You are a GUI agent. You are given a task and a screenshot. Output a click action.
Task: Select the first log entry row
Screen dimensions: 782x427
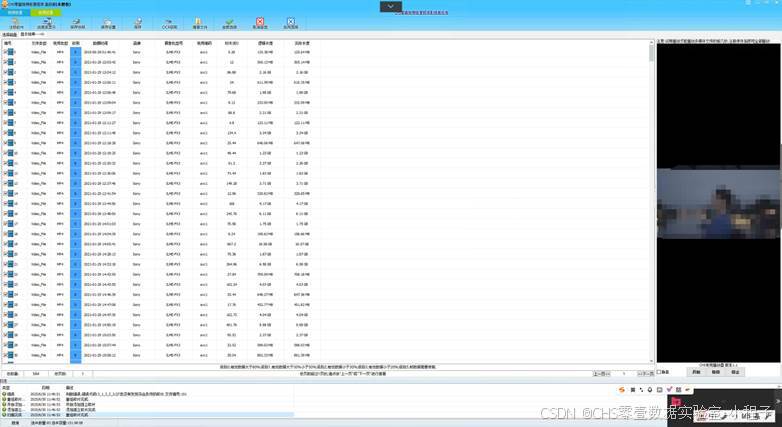click(x=147, y=394)
